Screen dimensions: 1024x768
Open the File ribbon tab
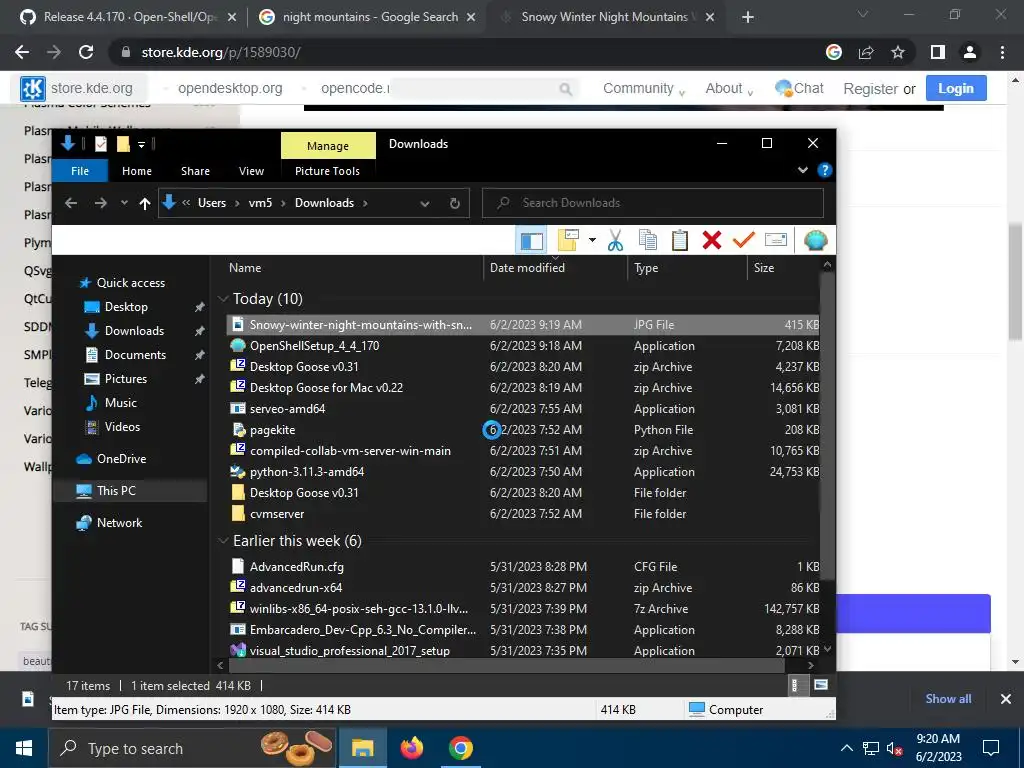click(80, 171)
